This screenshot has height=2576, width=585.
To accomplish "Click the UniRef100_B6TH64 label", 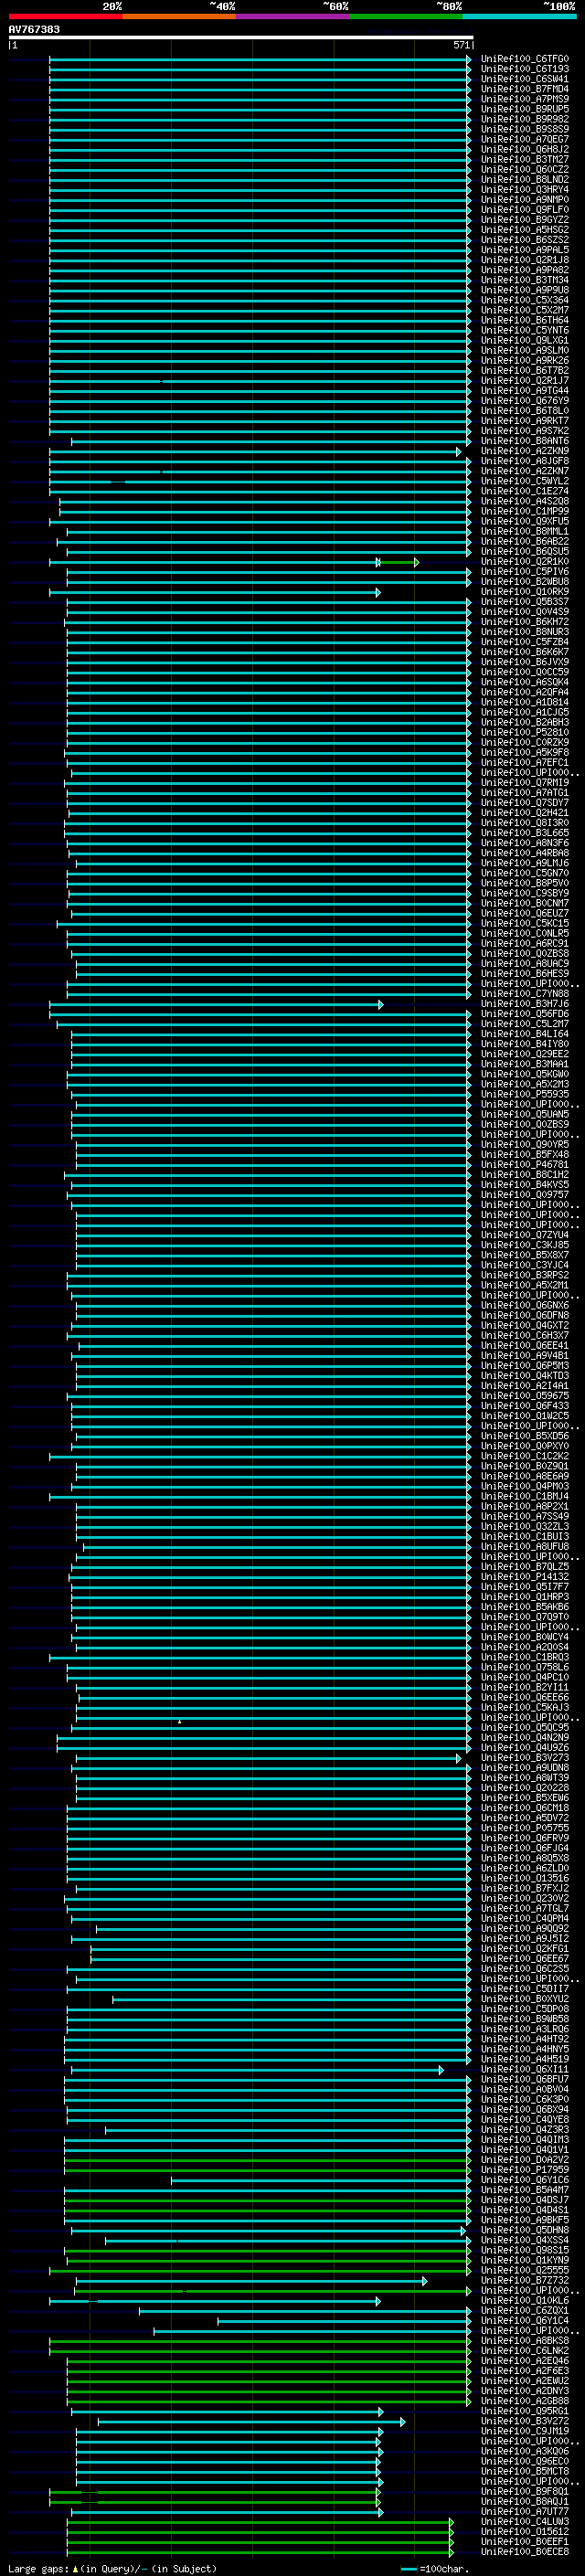I will 525,320.
